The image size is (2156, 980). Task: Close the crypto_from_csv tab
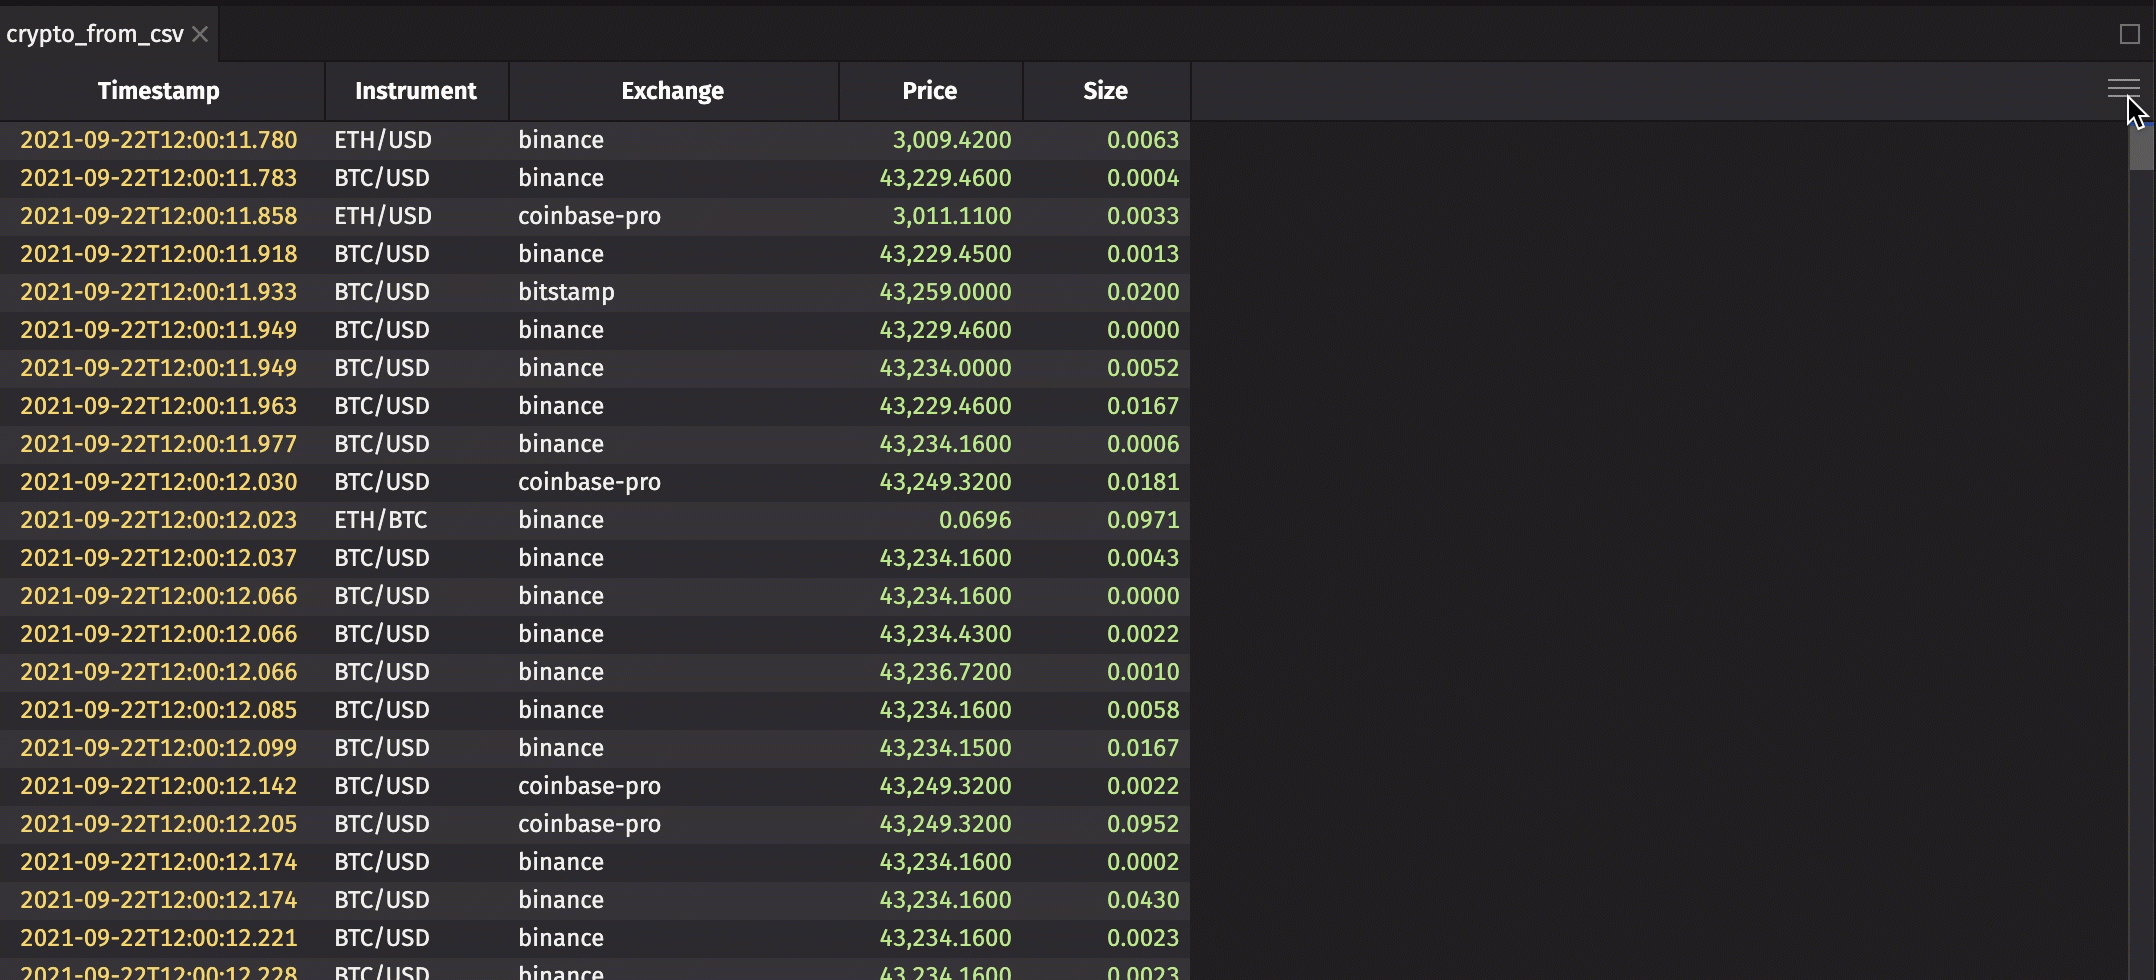click(200, 34)
